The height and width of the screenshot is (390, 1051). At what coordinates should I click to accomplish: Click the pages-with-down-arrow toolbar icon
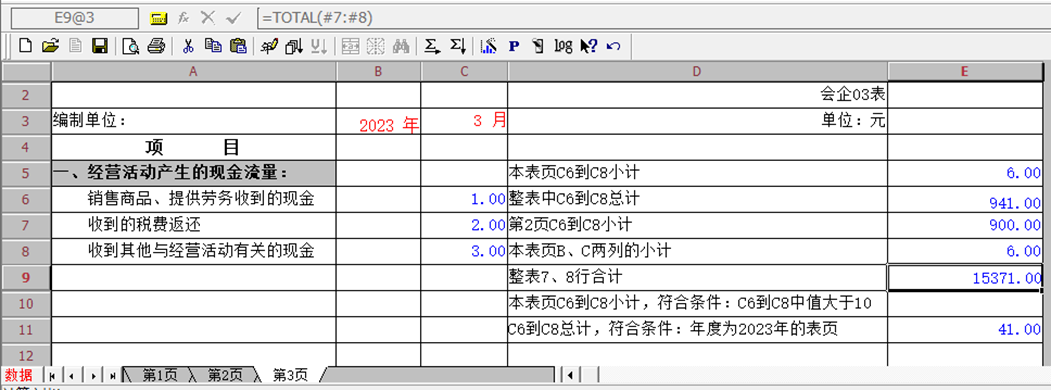pos(294,46)
